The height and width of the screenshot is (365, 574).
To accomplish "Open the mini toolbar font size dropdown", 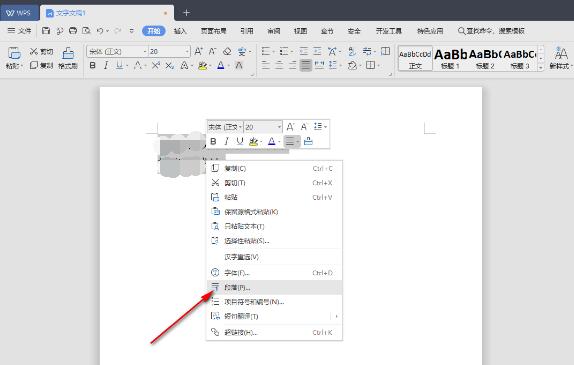I will 279,127.
